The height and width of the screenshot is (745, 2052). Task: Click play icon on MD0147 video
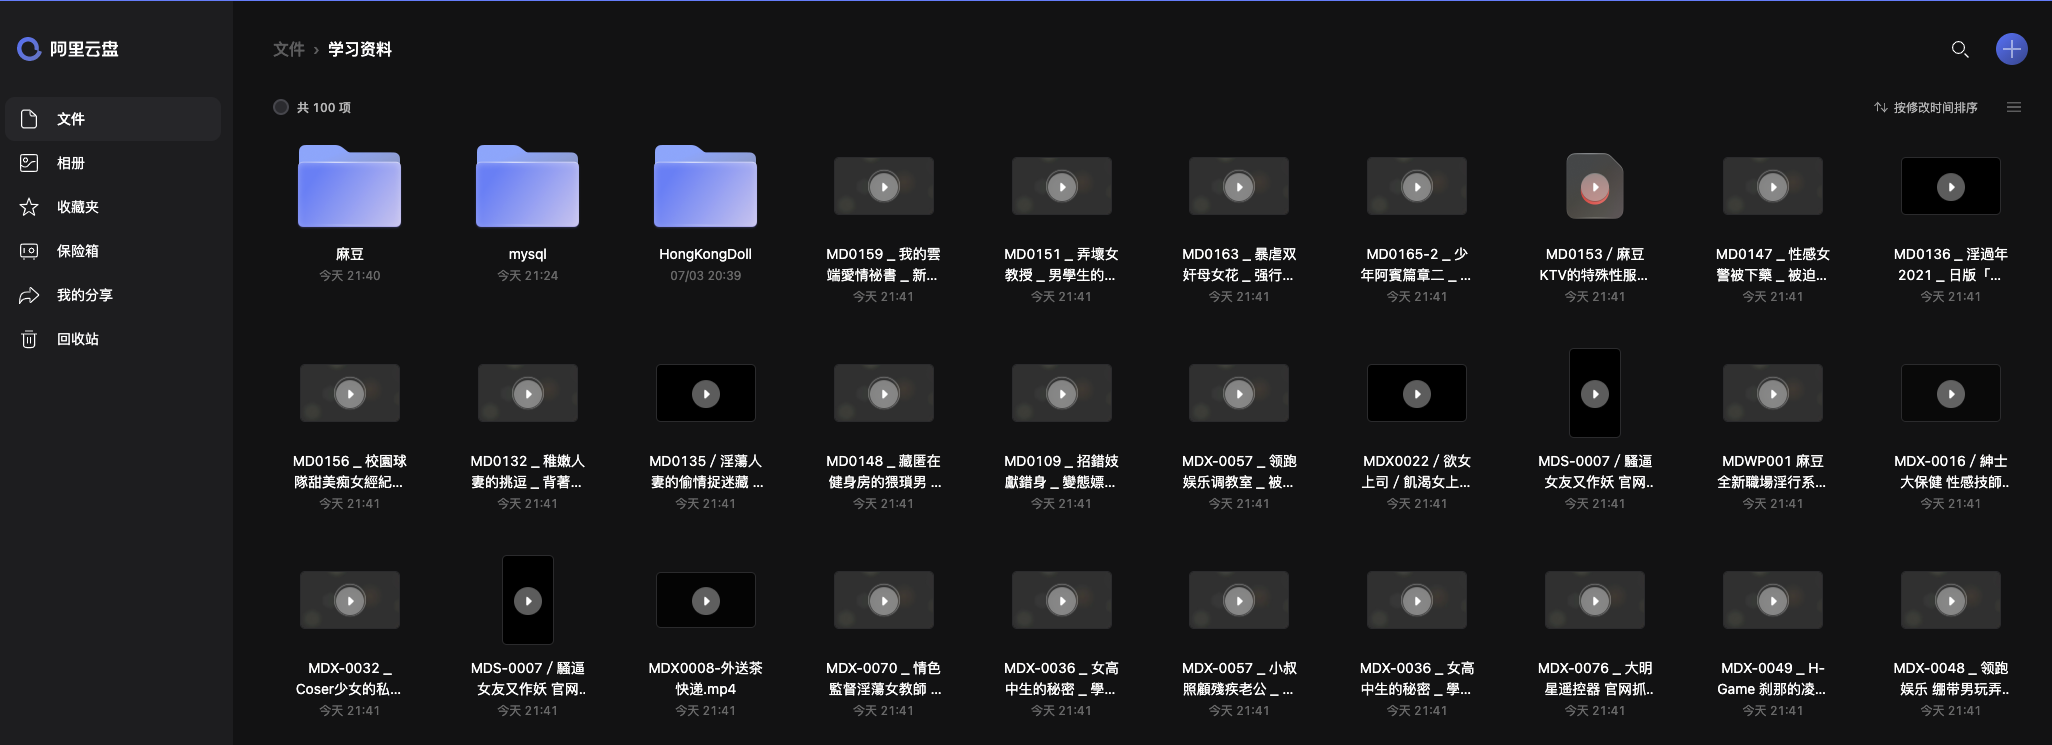click(1773, 186)
